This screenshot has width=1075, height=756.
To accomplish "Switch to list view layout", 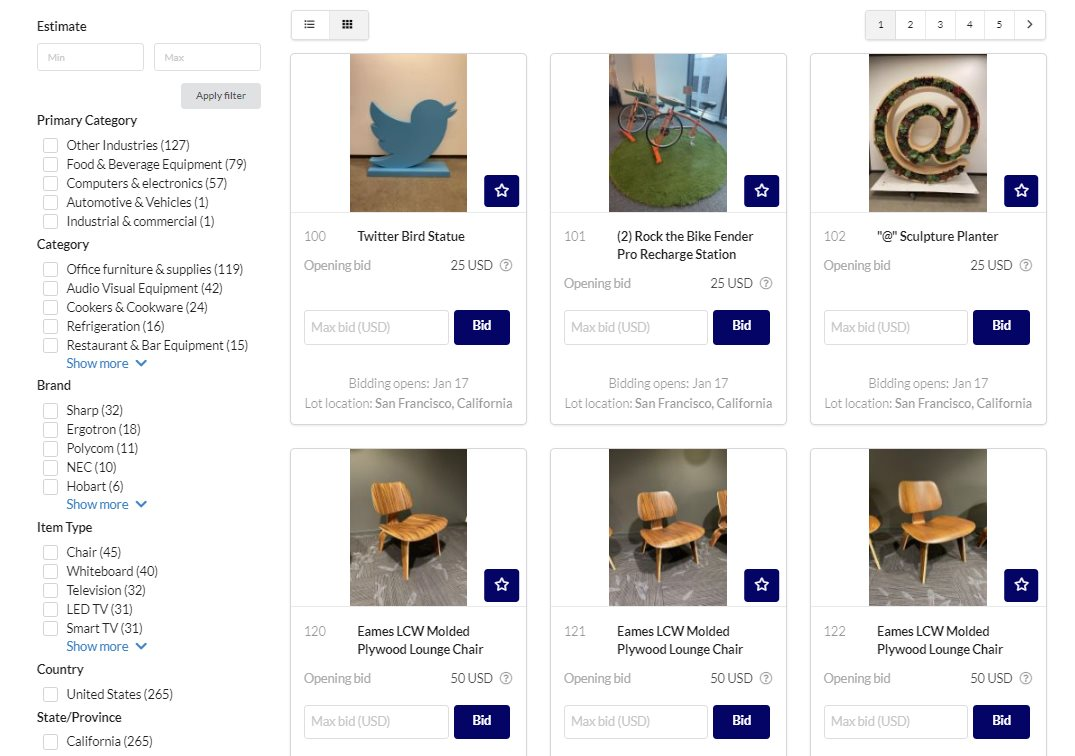I will (x=310, y=25).
